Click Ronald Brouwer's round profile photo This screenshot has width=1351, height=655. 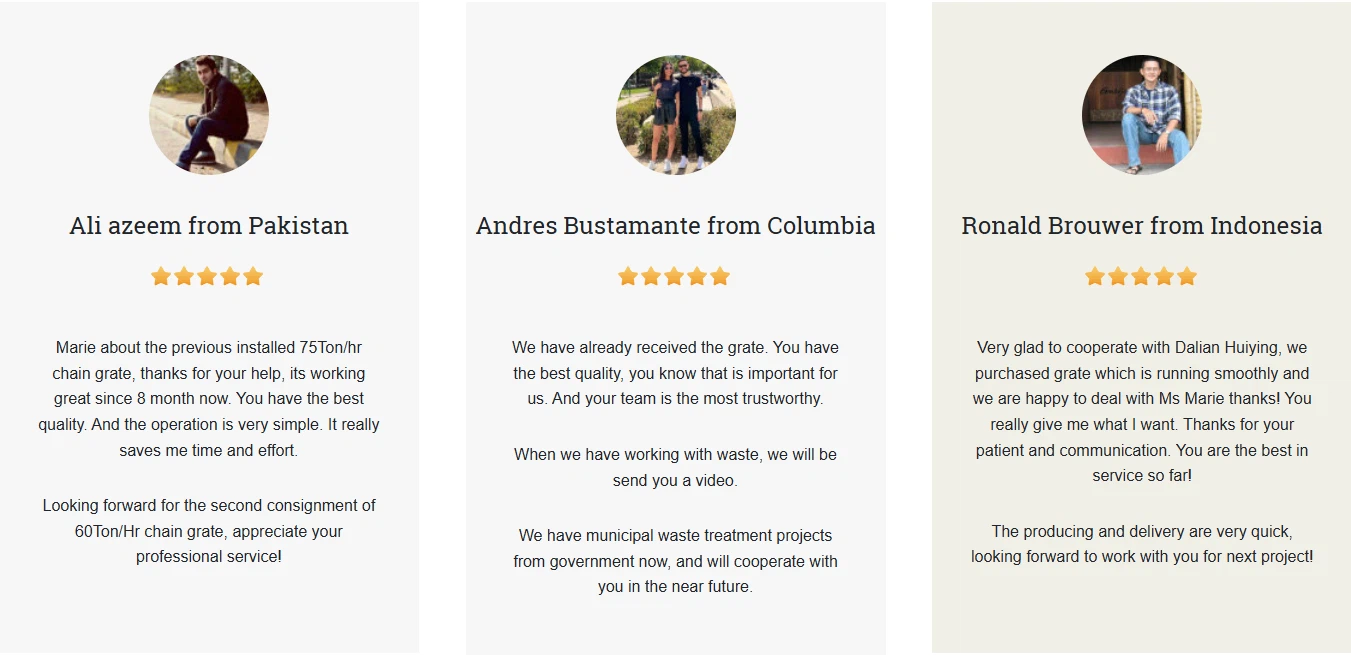pos(1141,115)
